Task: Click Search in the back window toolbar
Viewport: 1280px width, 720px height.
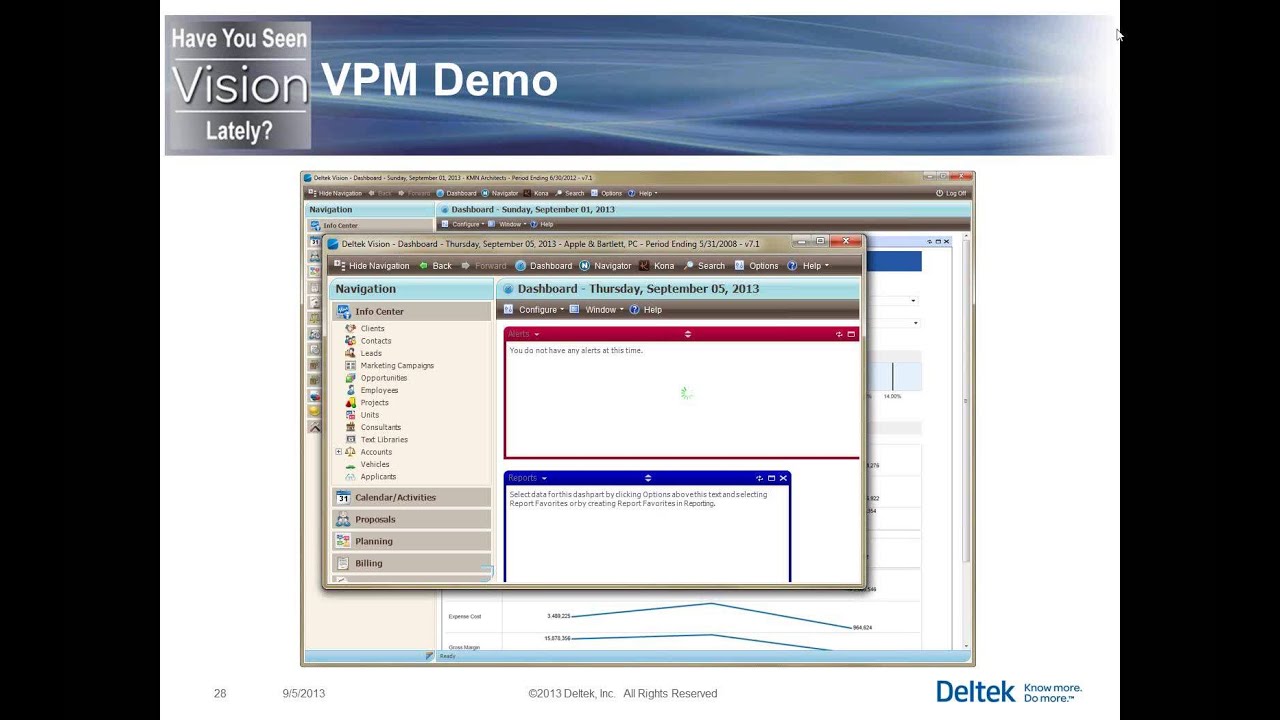Action: [x=570, y=193]
